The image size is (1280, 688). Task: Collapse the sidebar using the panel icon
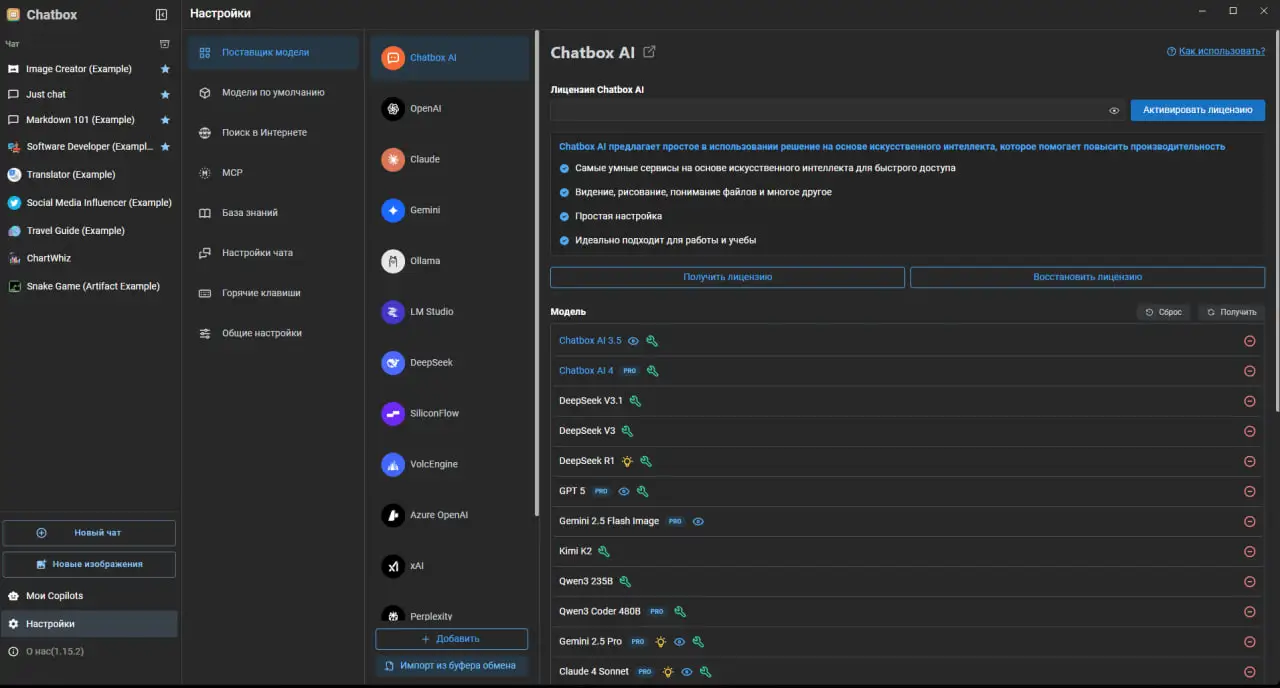tap(162, 15)
